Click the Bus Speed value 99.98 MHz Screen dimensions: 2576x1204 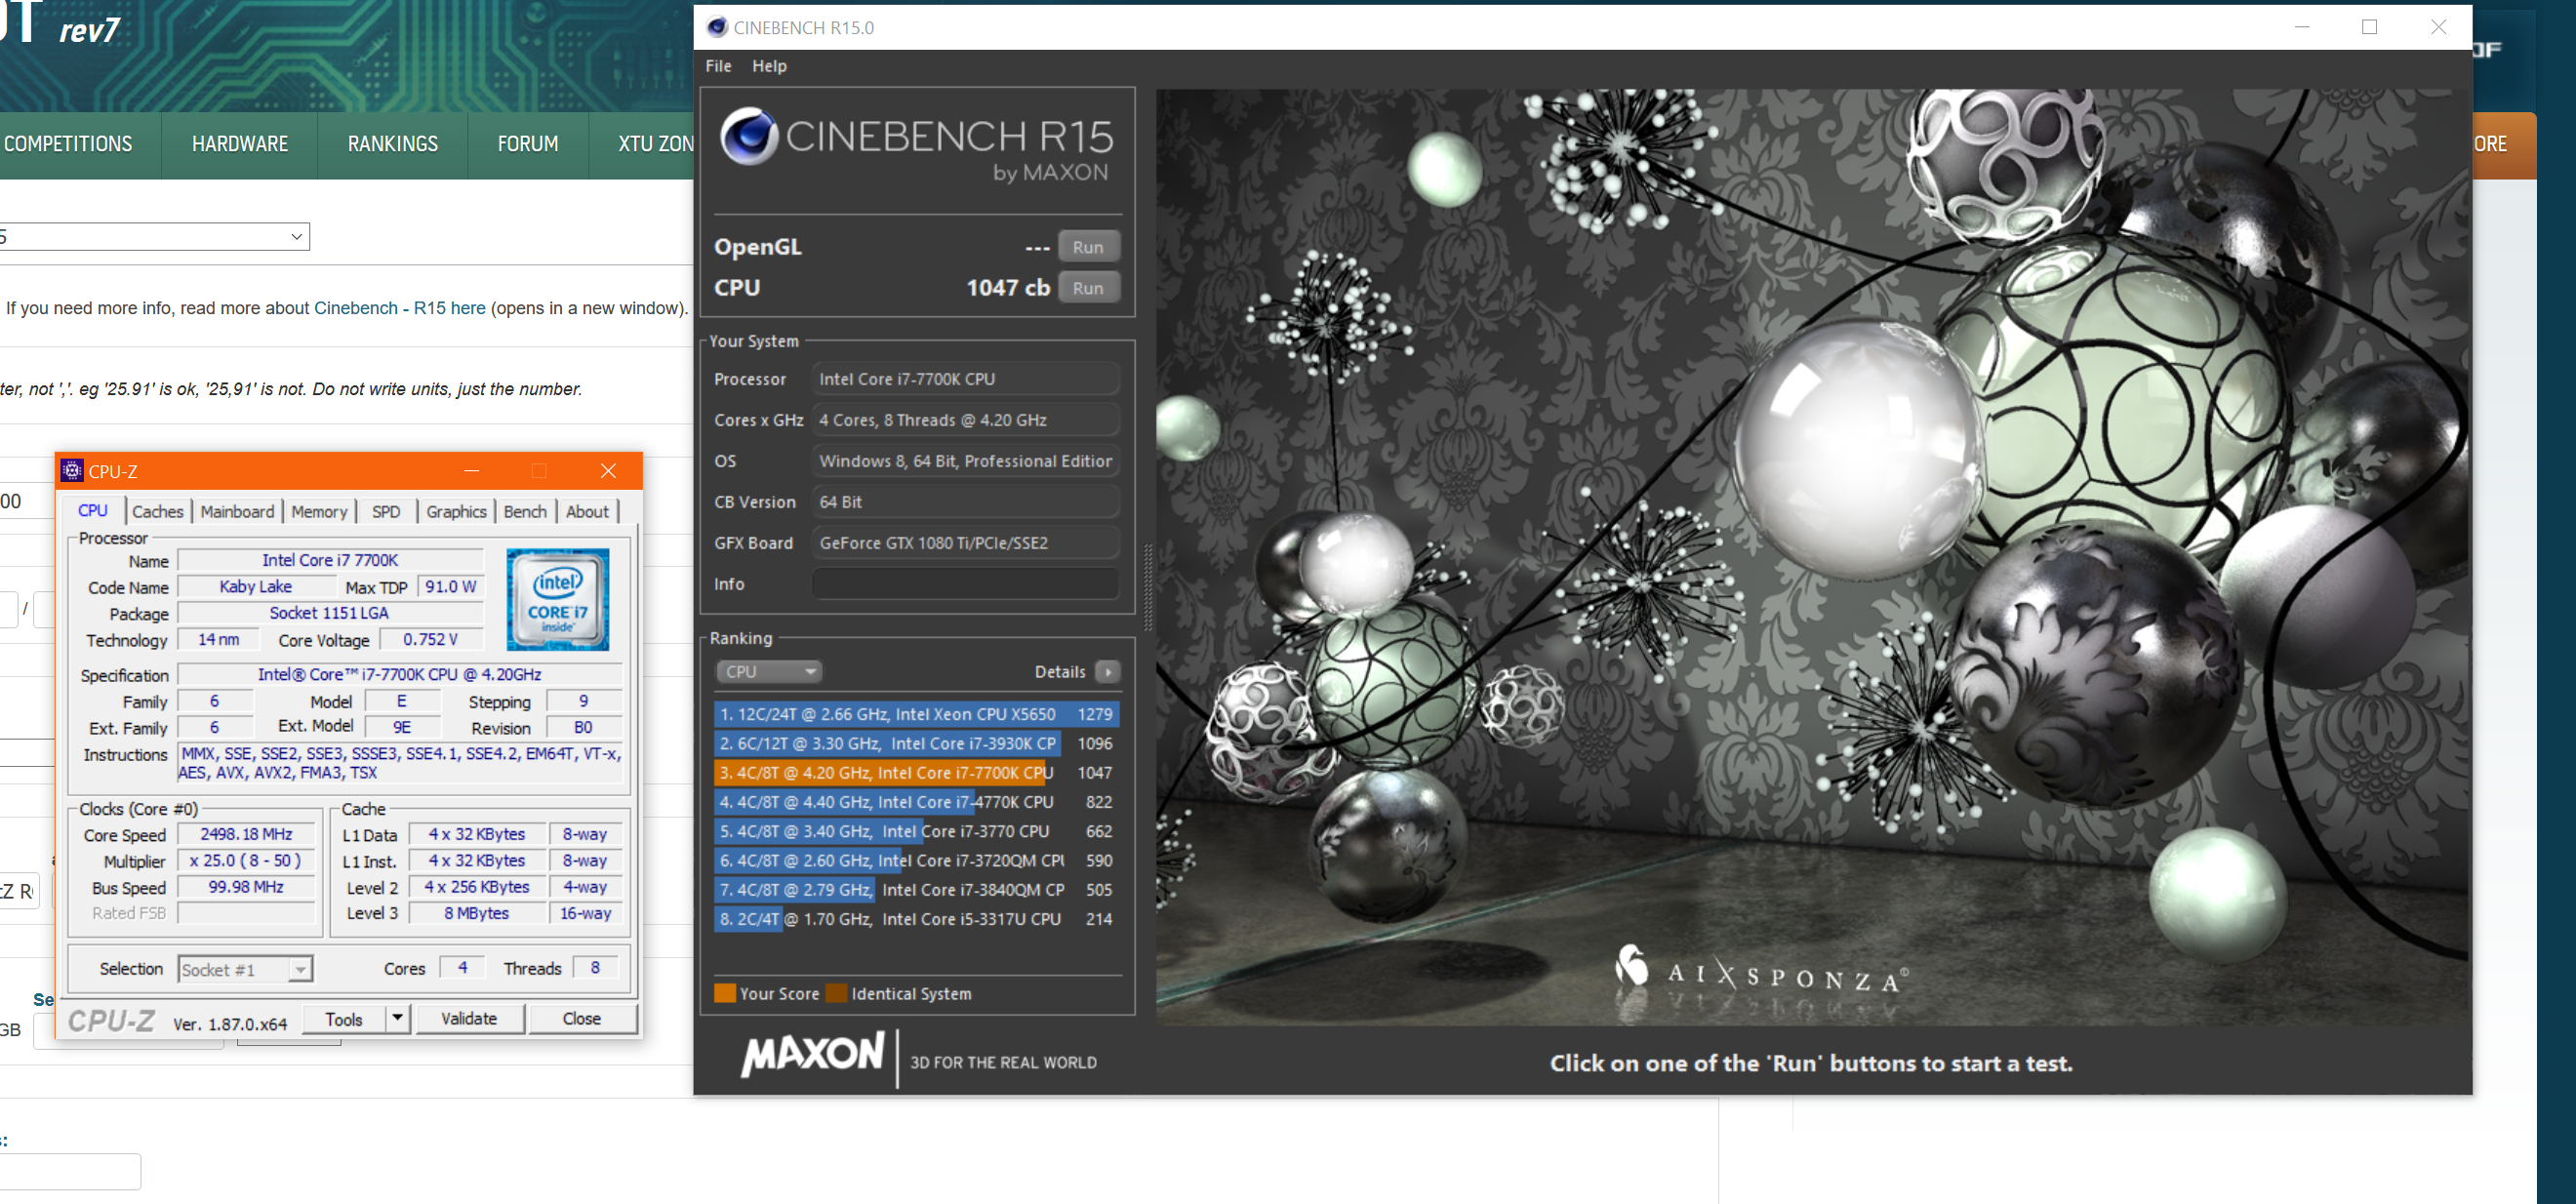(246, 887)
